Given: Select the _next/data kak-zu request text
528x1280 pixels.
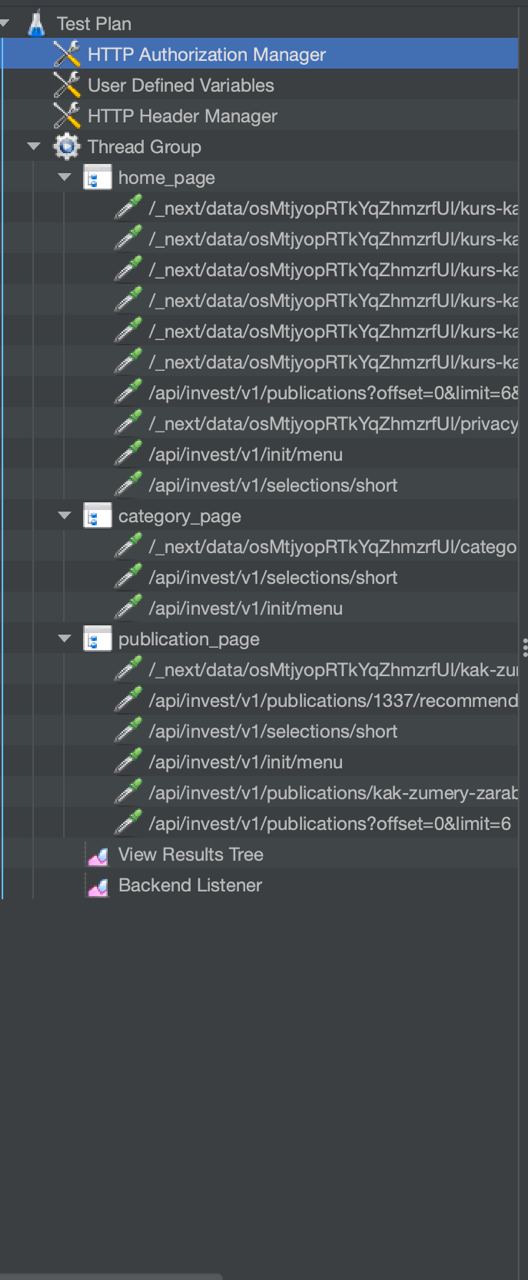Looking at the screenshot, I should pyautogui.click(x=333, y=670).
